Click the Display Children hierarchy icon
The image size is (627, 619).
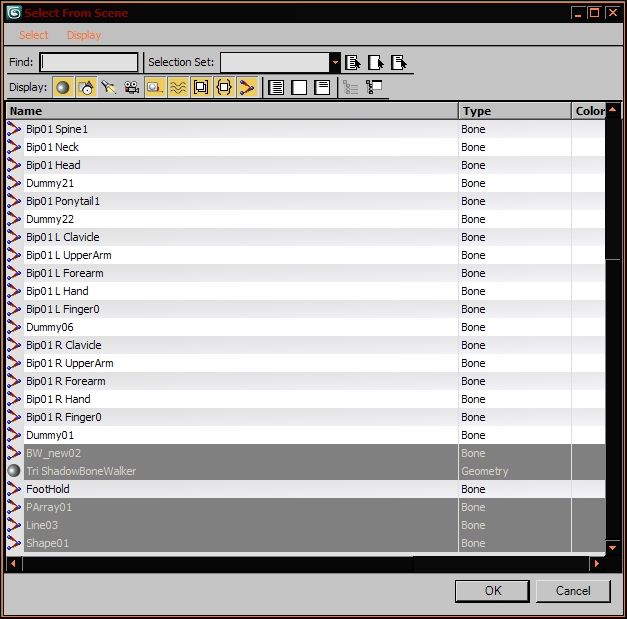pos(374,87)
